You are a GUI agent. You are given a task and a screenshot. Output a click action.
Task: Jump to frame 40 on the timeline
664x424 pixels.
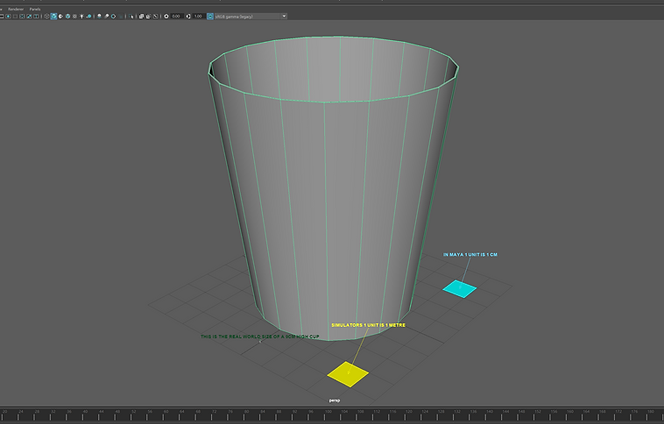coord(86,412)
